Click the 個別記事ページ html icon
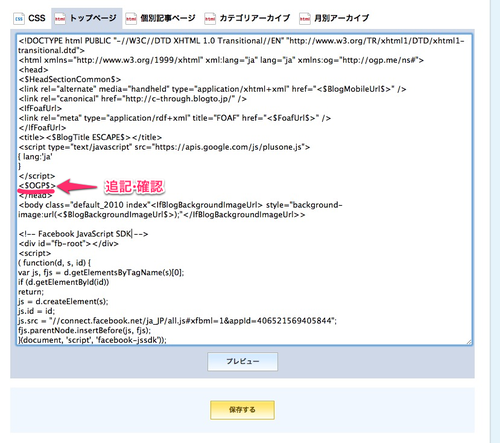 131,18
